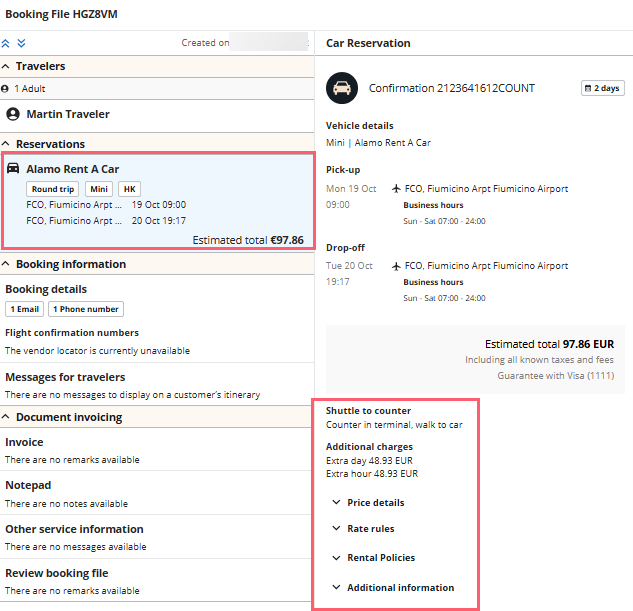This screenshot has width=633, height=611.
Task: Click the expand all double-chevron down icon
Action: point(21,43)
